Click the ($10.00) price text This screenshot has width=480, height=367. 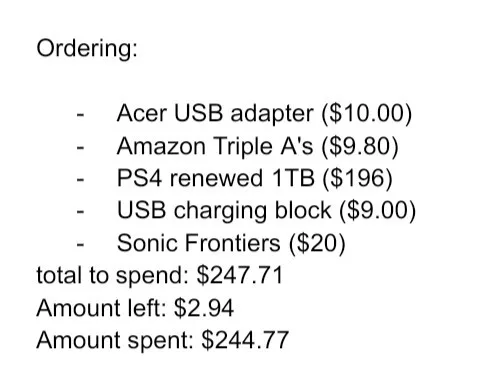367,114
